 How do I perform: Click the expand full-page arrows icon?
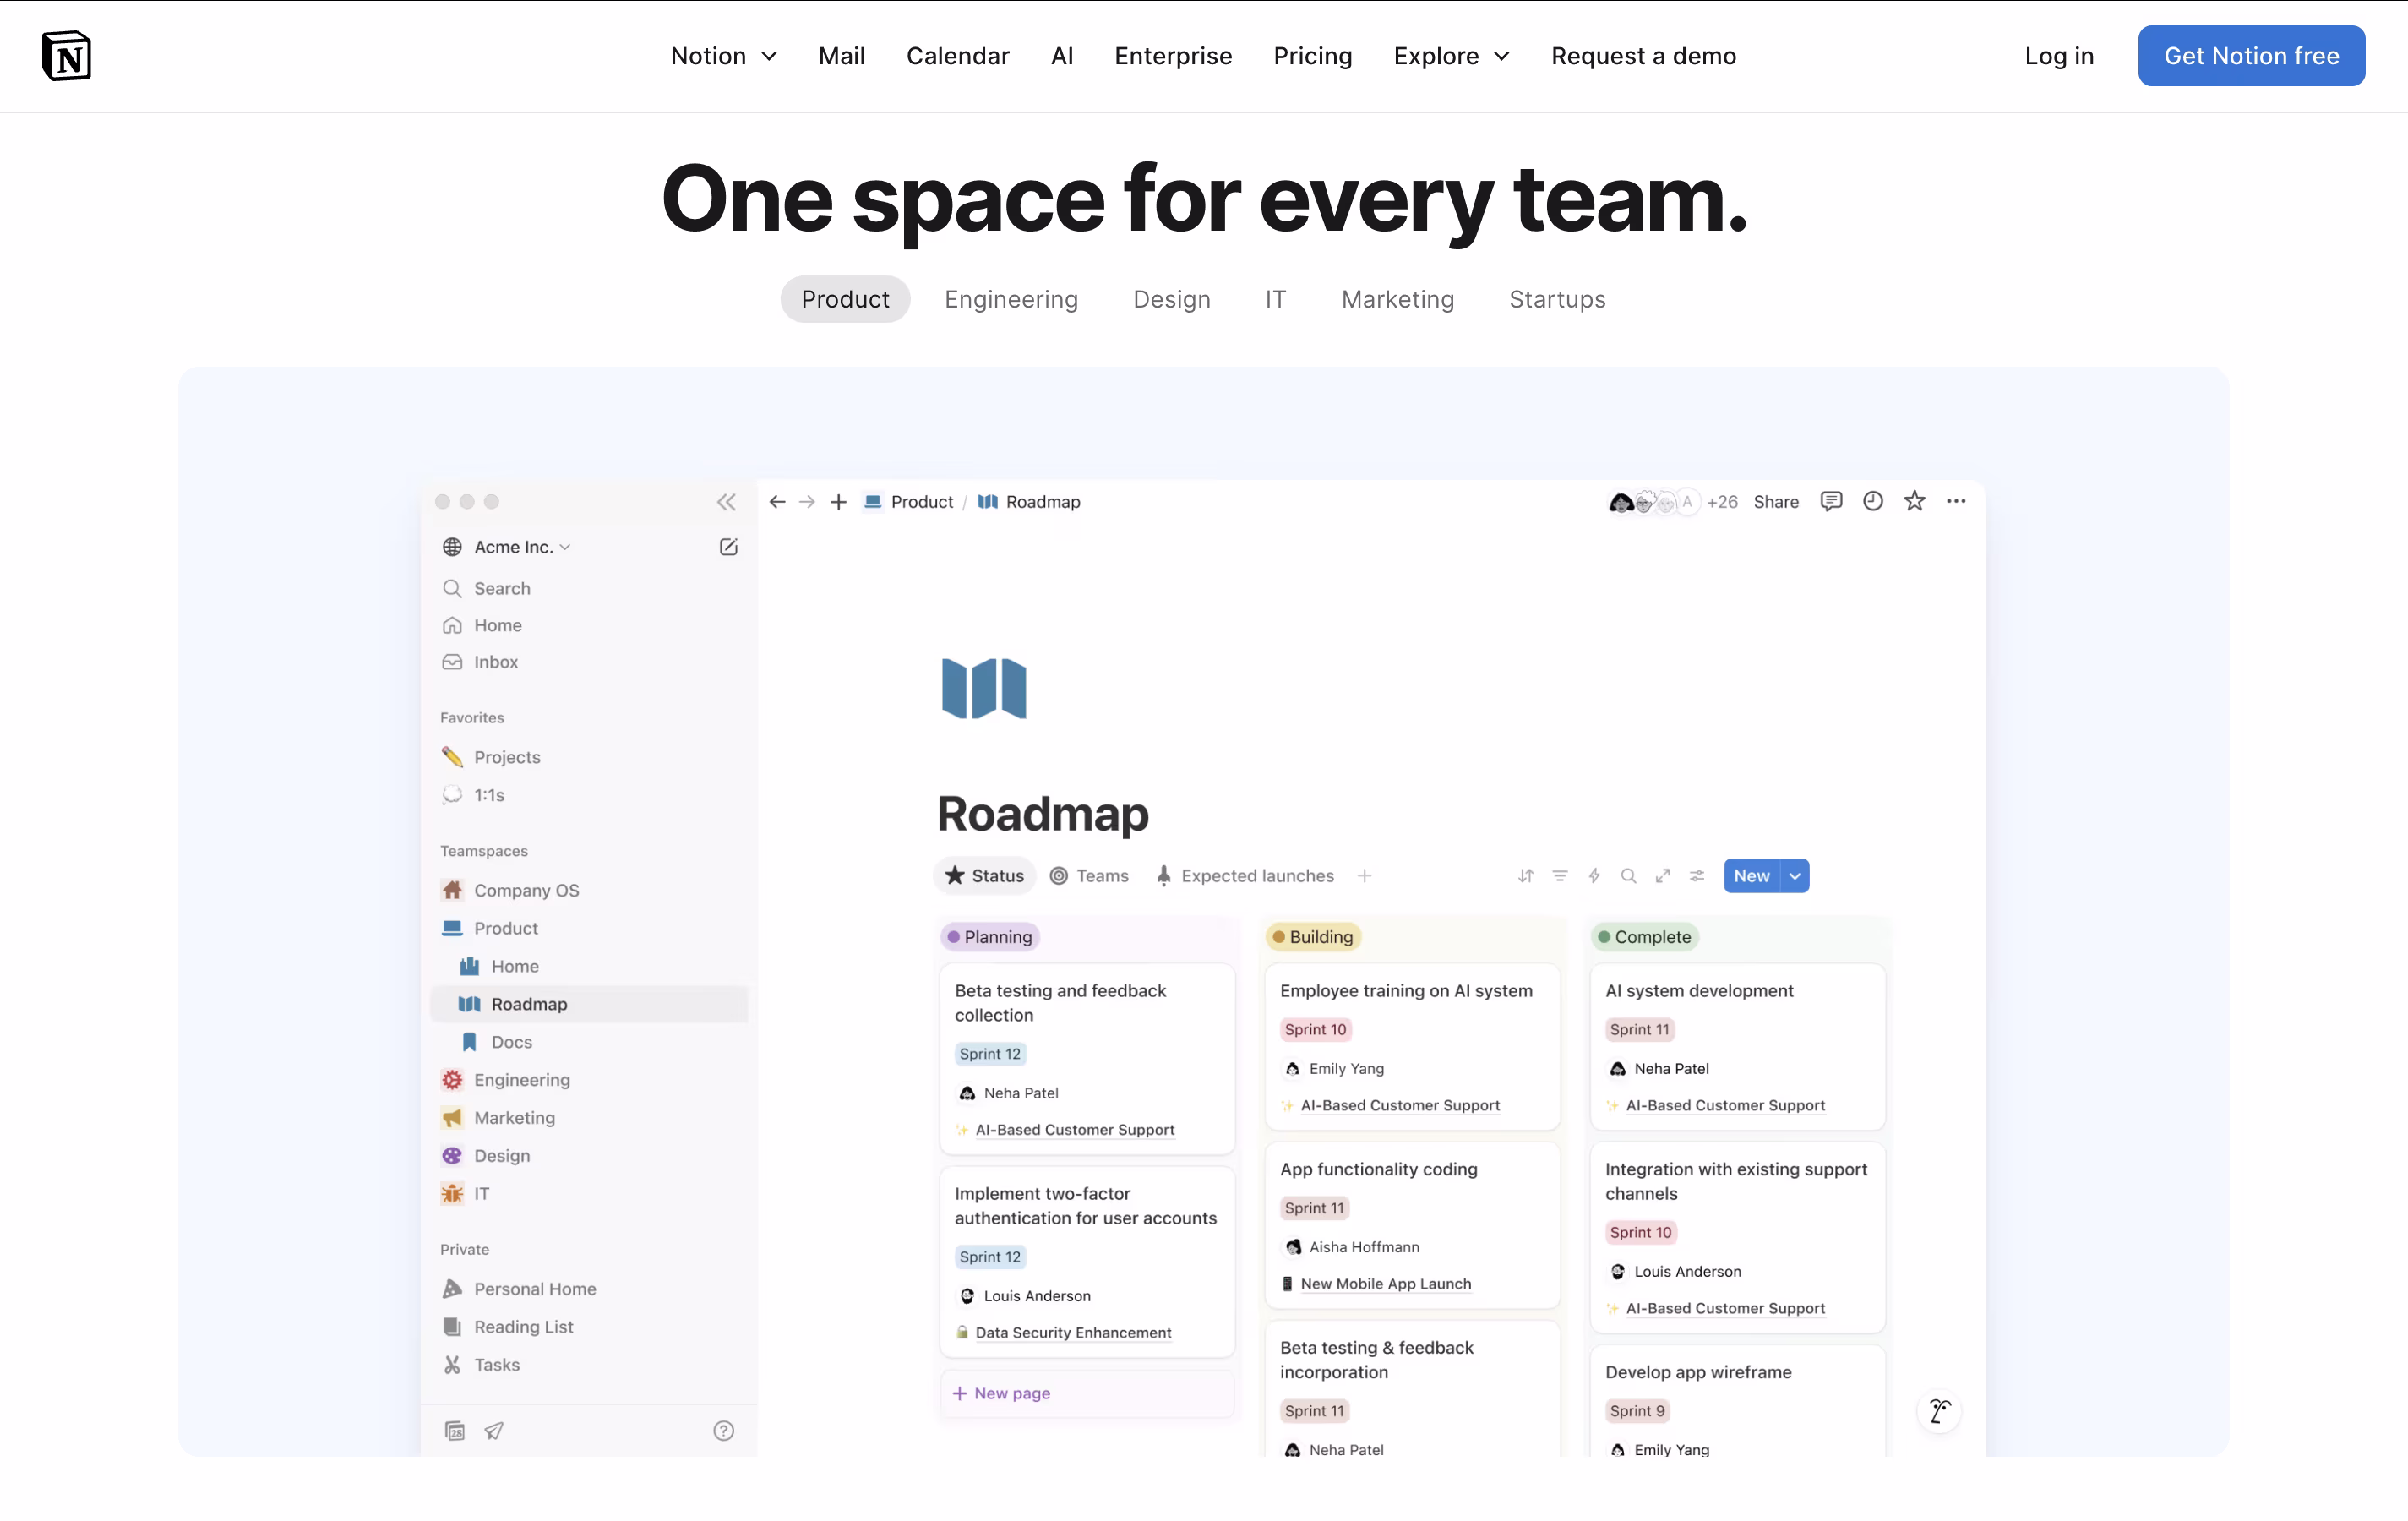[1663, 876]
